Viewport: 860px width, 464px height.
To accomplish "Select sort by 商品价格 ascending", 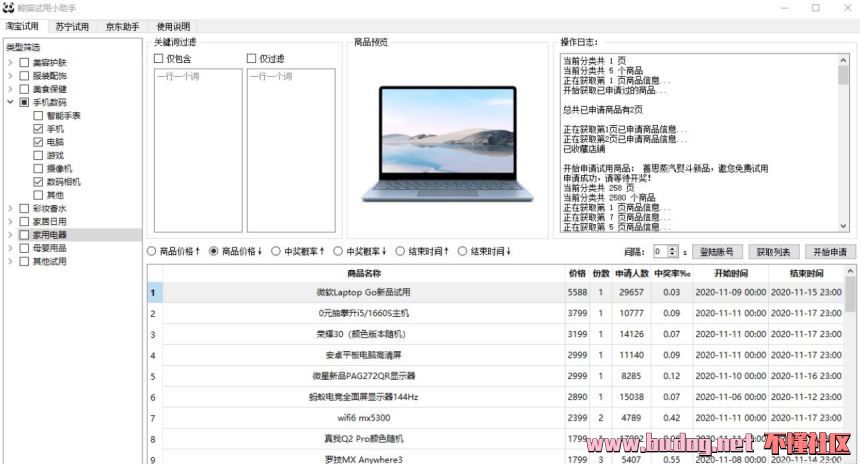I will tap(151, 251).
